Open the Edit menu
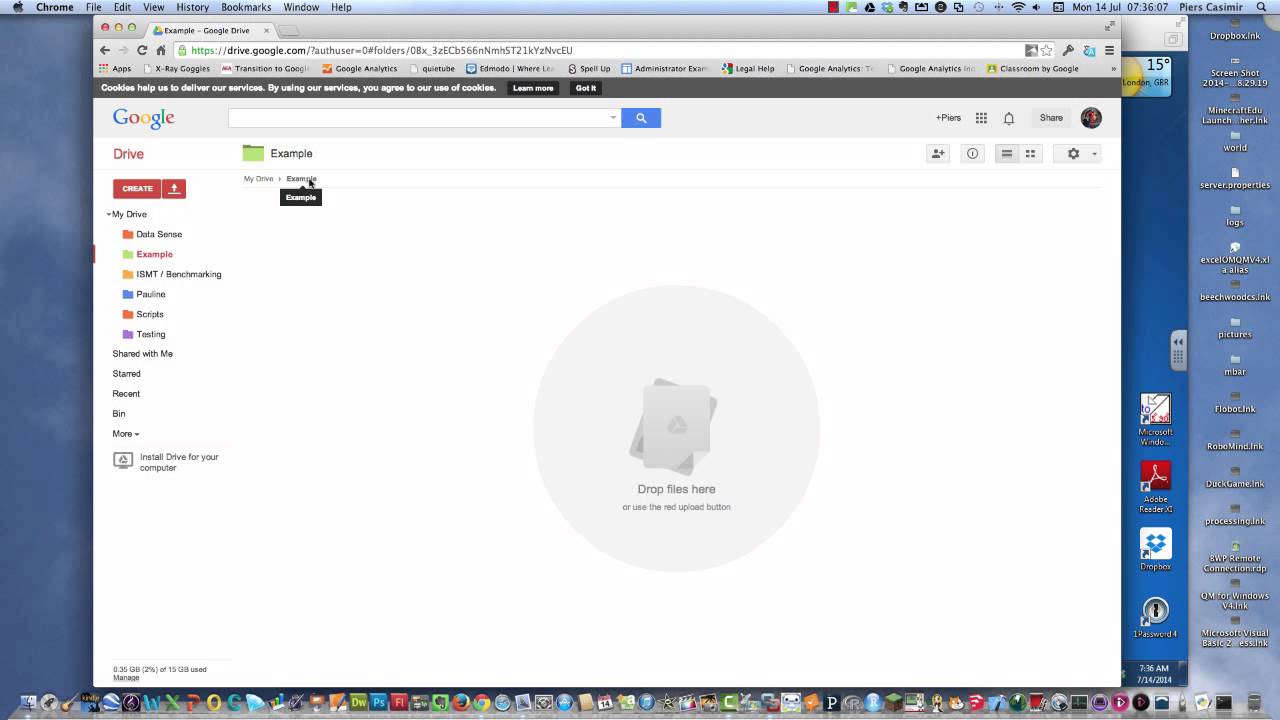The image size is (1280, 720). (x=122, y=7)
